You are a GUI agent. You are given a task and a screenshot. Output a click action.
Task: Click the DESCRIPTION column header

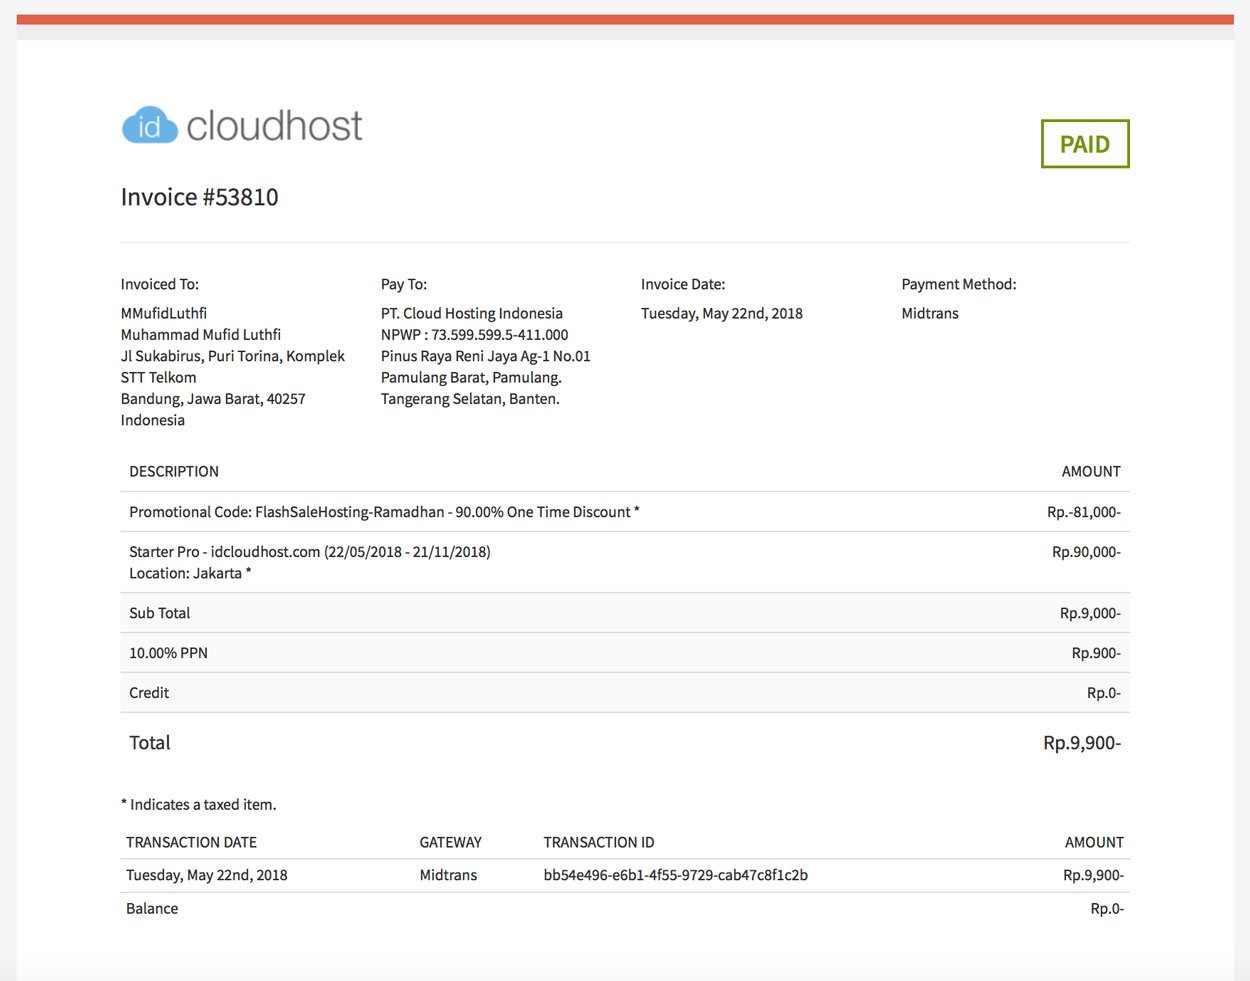[173, 471]
